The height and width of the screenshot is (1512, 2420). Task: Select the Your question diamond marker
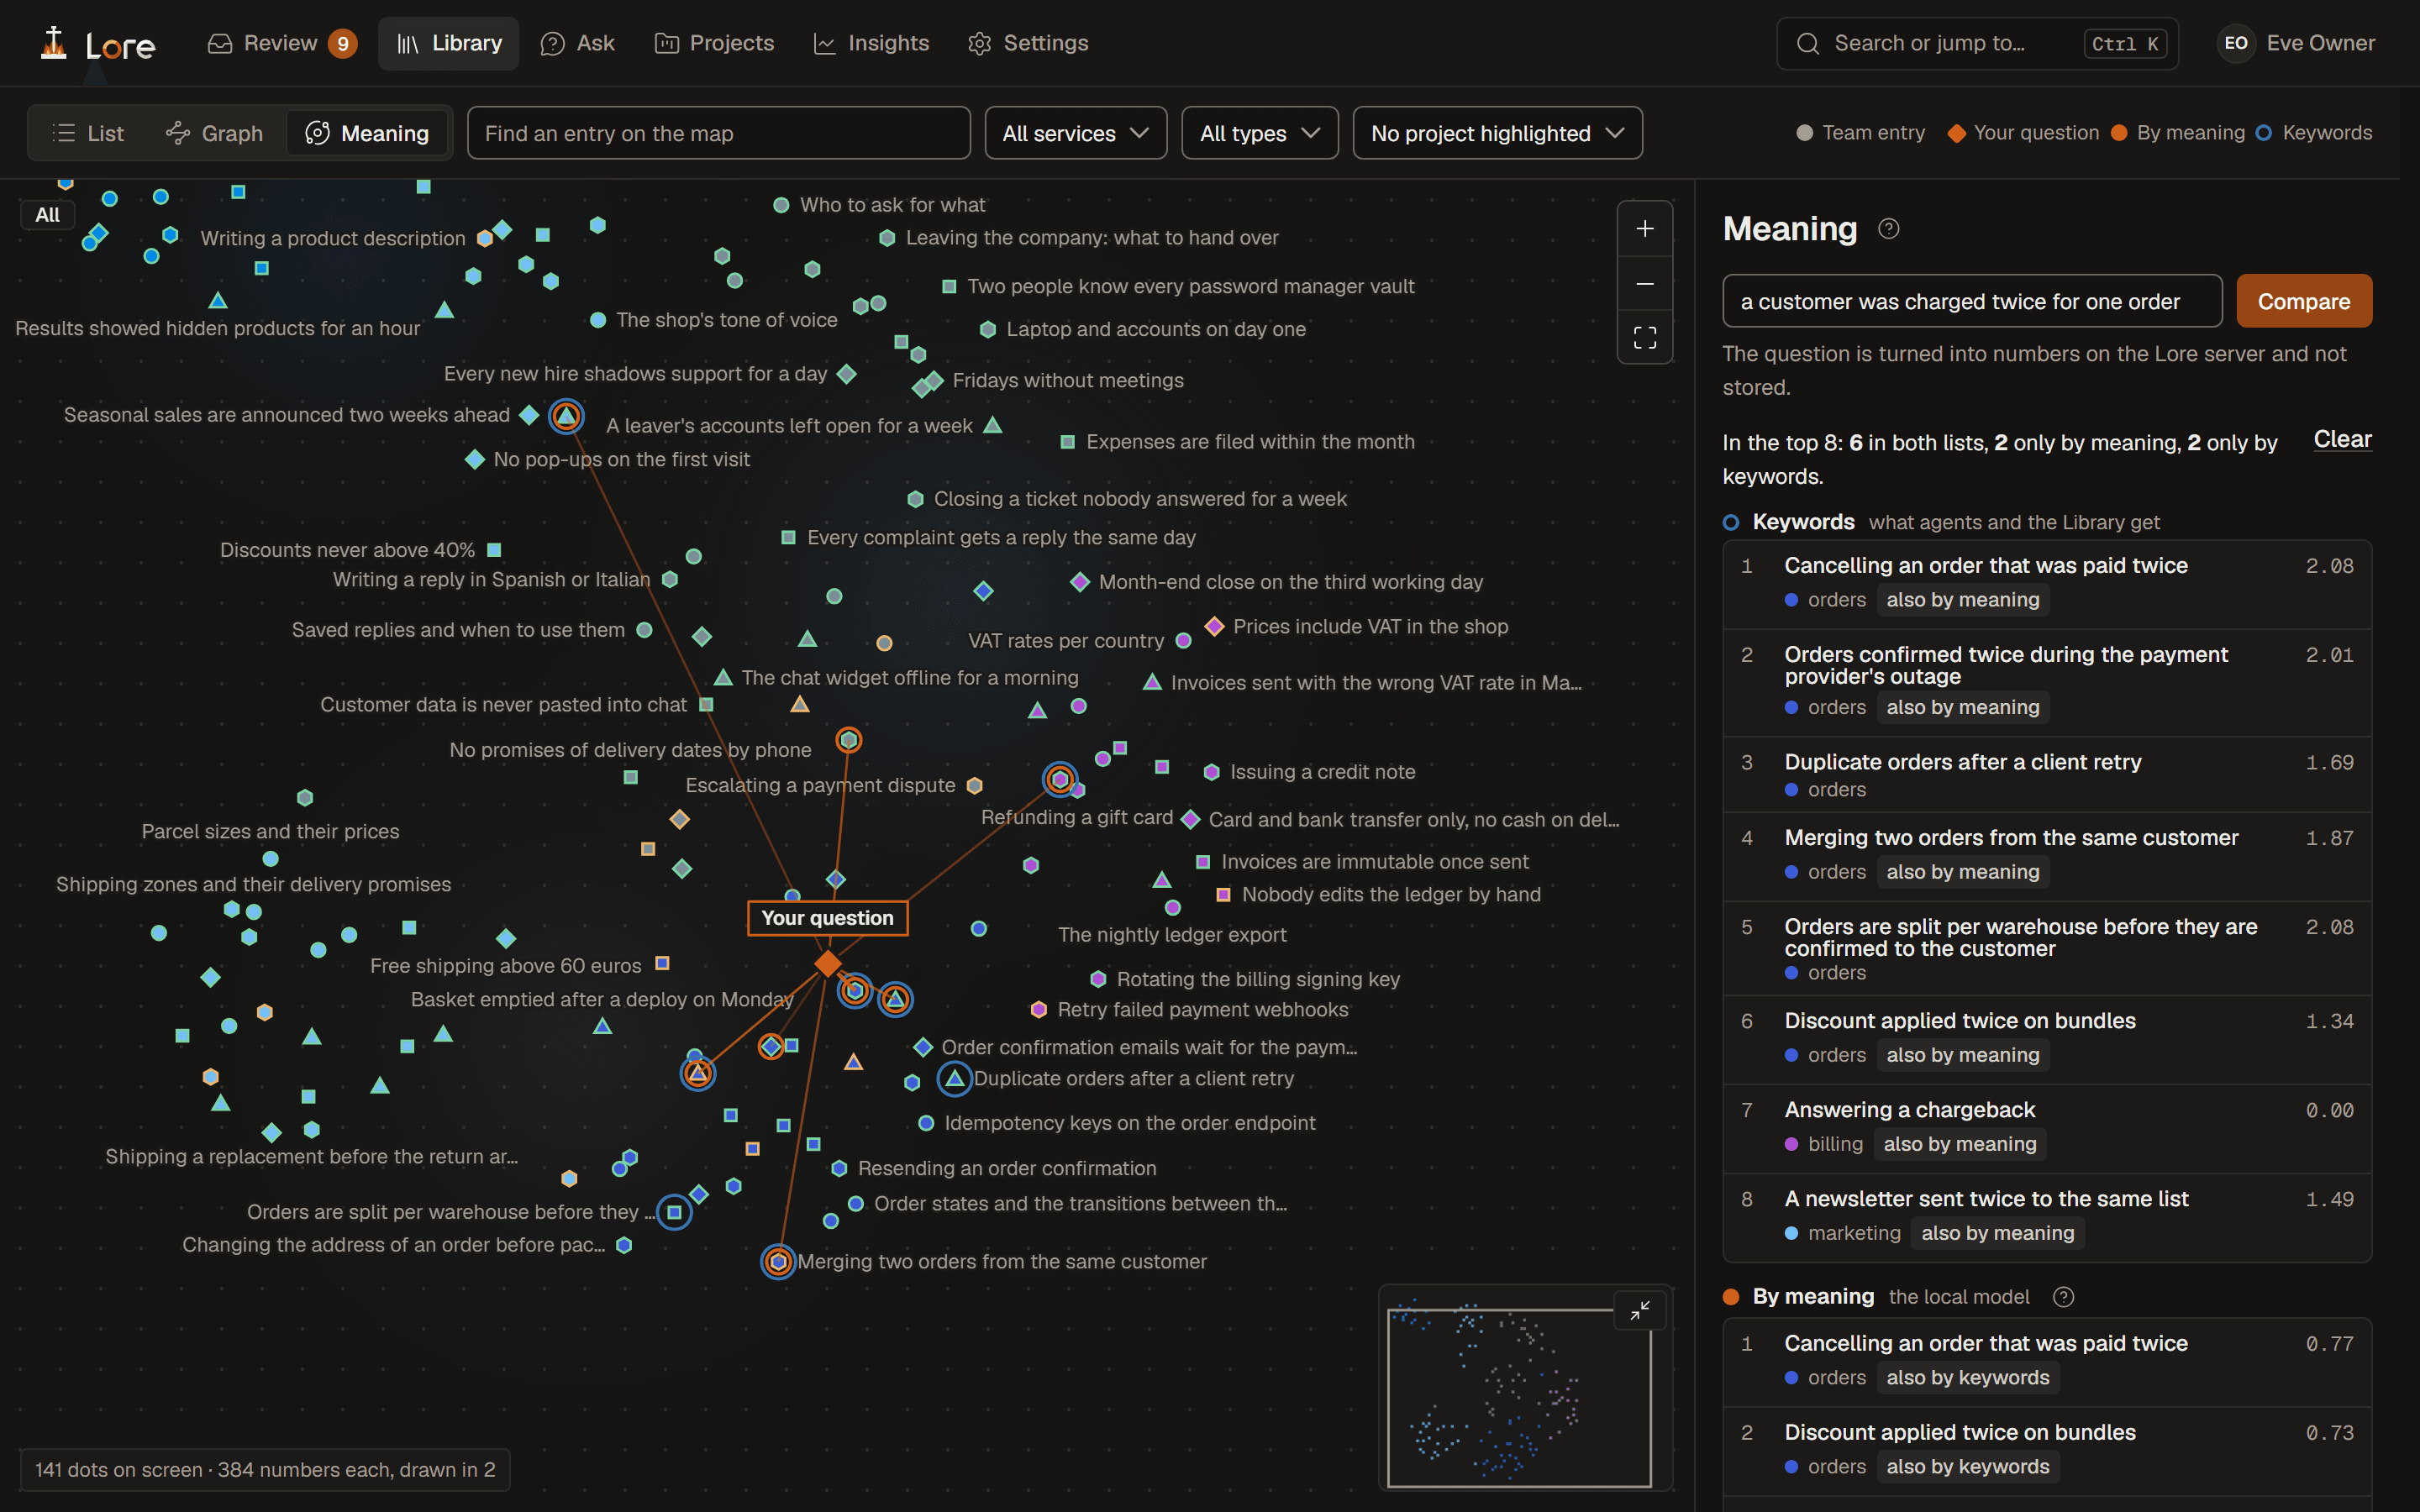pyautogui.click(x=827, y=963)
